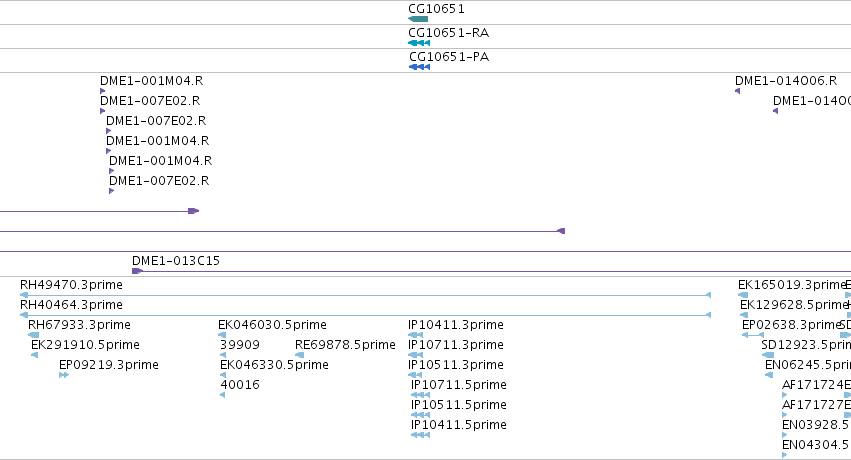
Task: Open the RH40464.3prime feature label
Action: (71, 305)
